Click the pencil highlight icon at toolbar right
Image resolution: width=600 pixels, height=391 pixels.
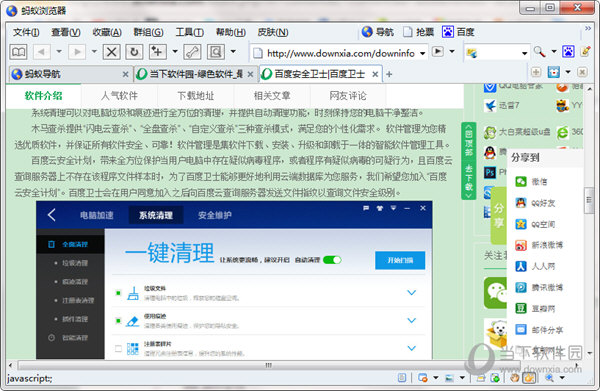pyautogui.click(x=585, y=51)
